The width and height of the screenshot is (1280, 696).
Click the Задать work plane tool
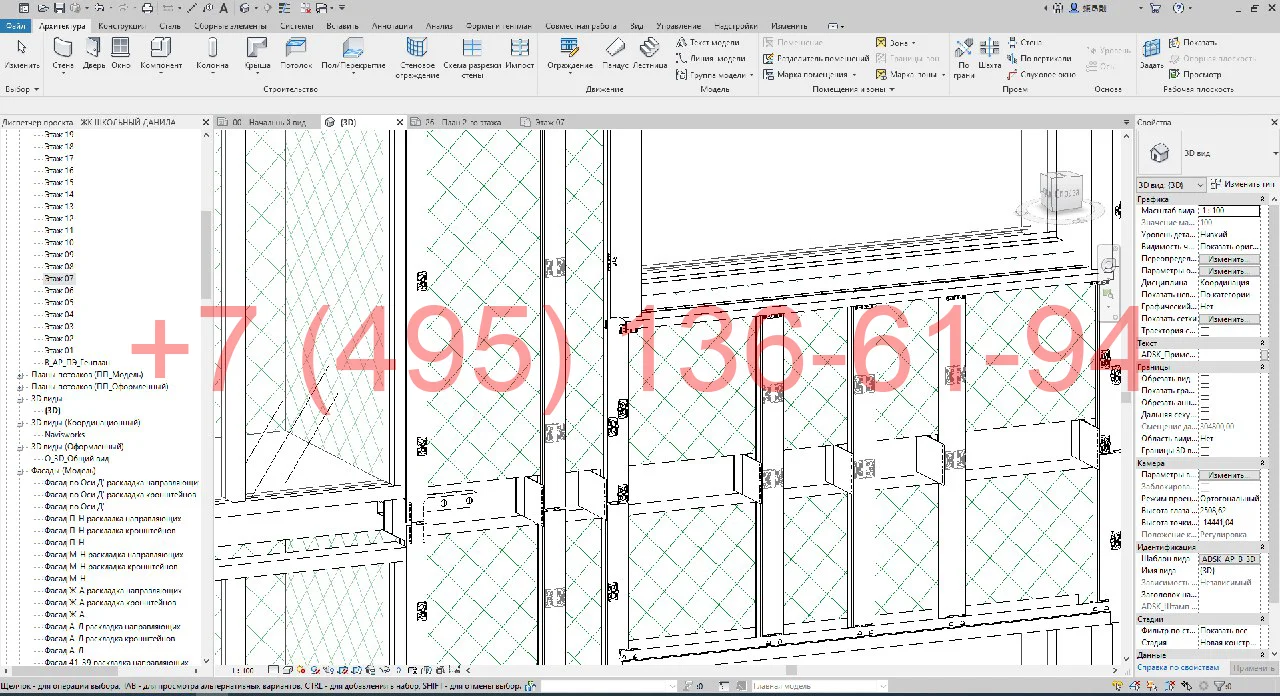tap(1151, 53)
